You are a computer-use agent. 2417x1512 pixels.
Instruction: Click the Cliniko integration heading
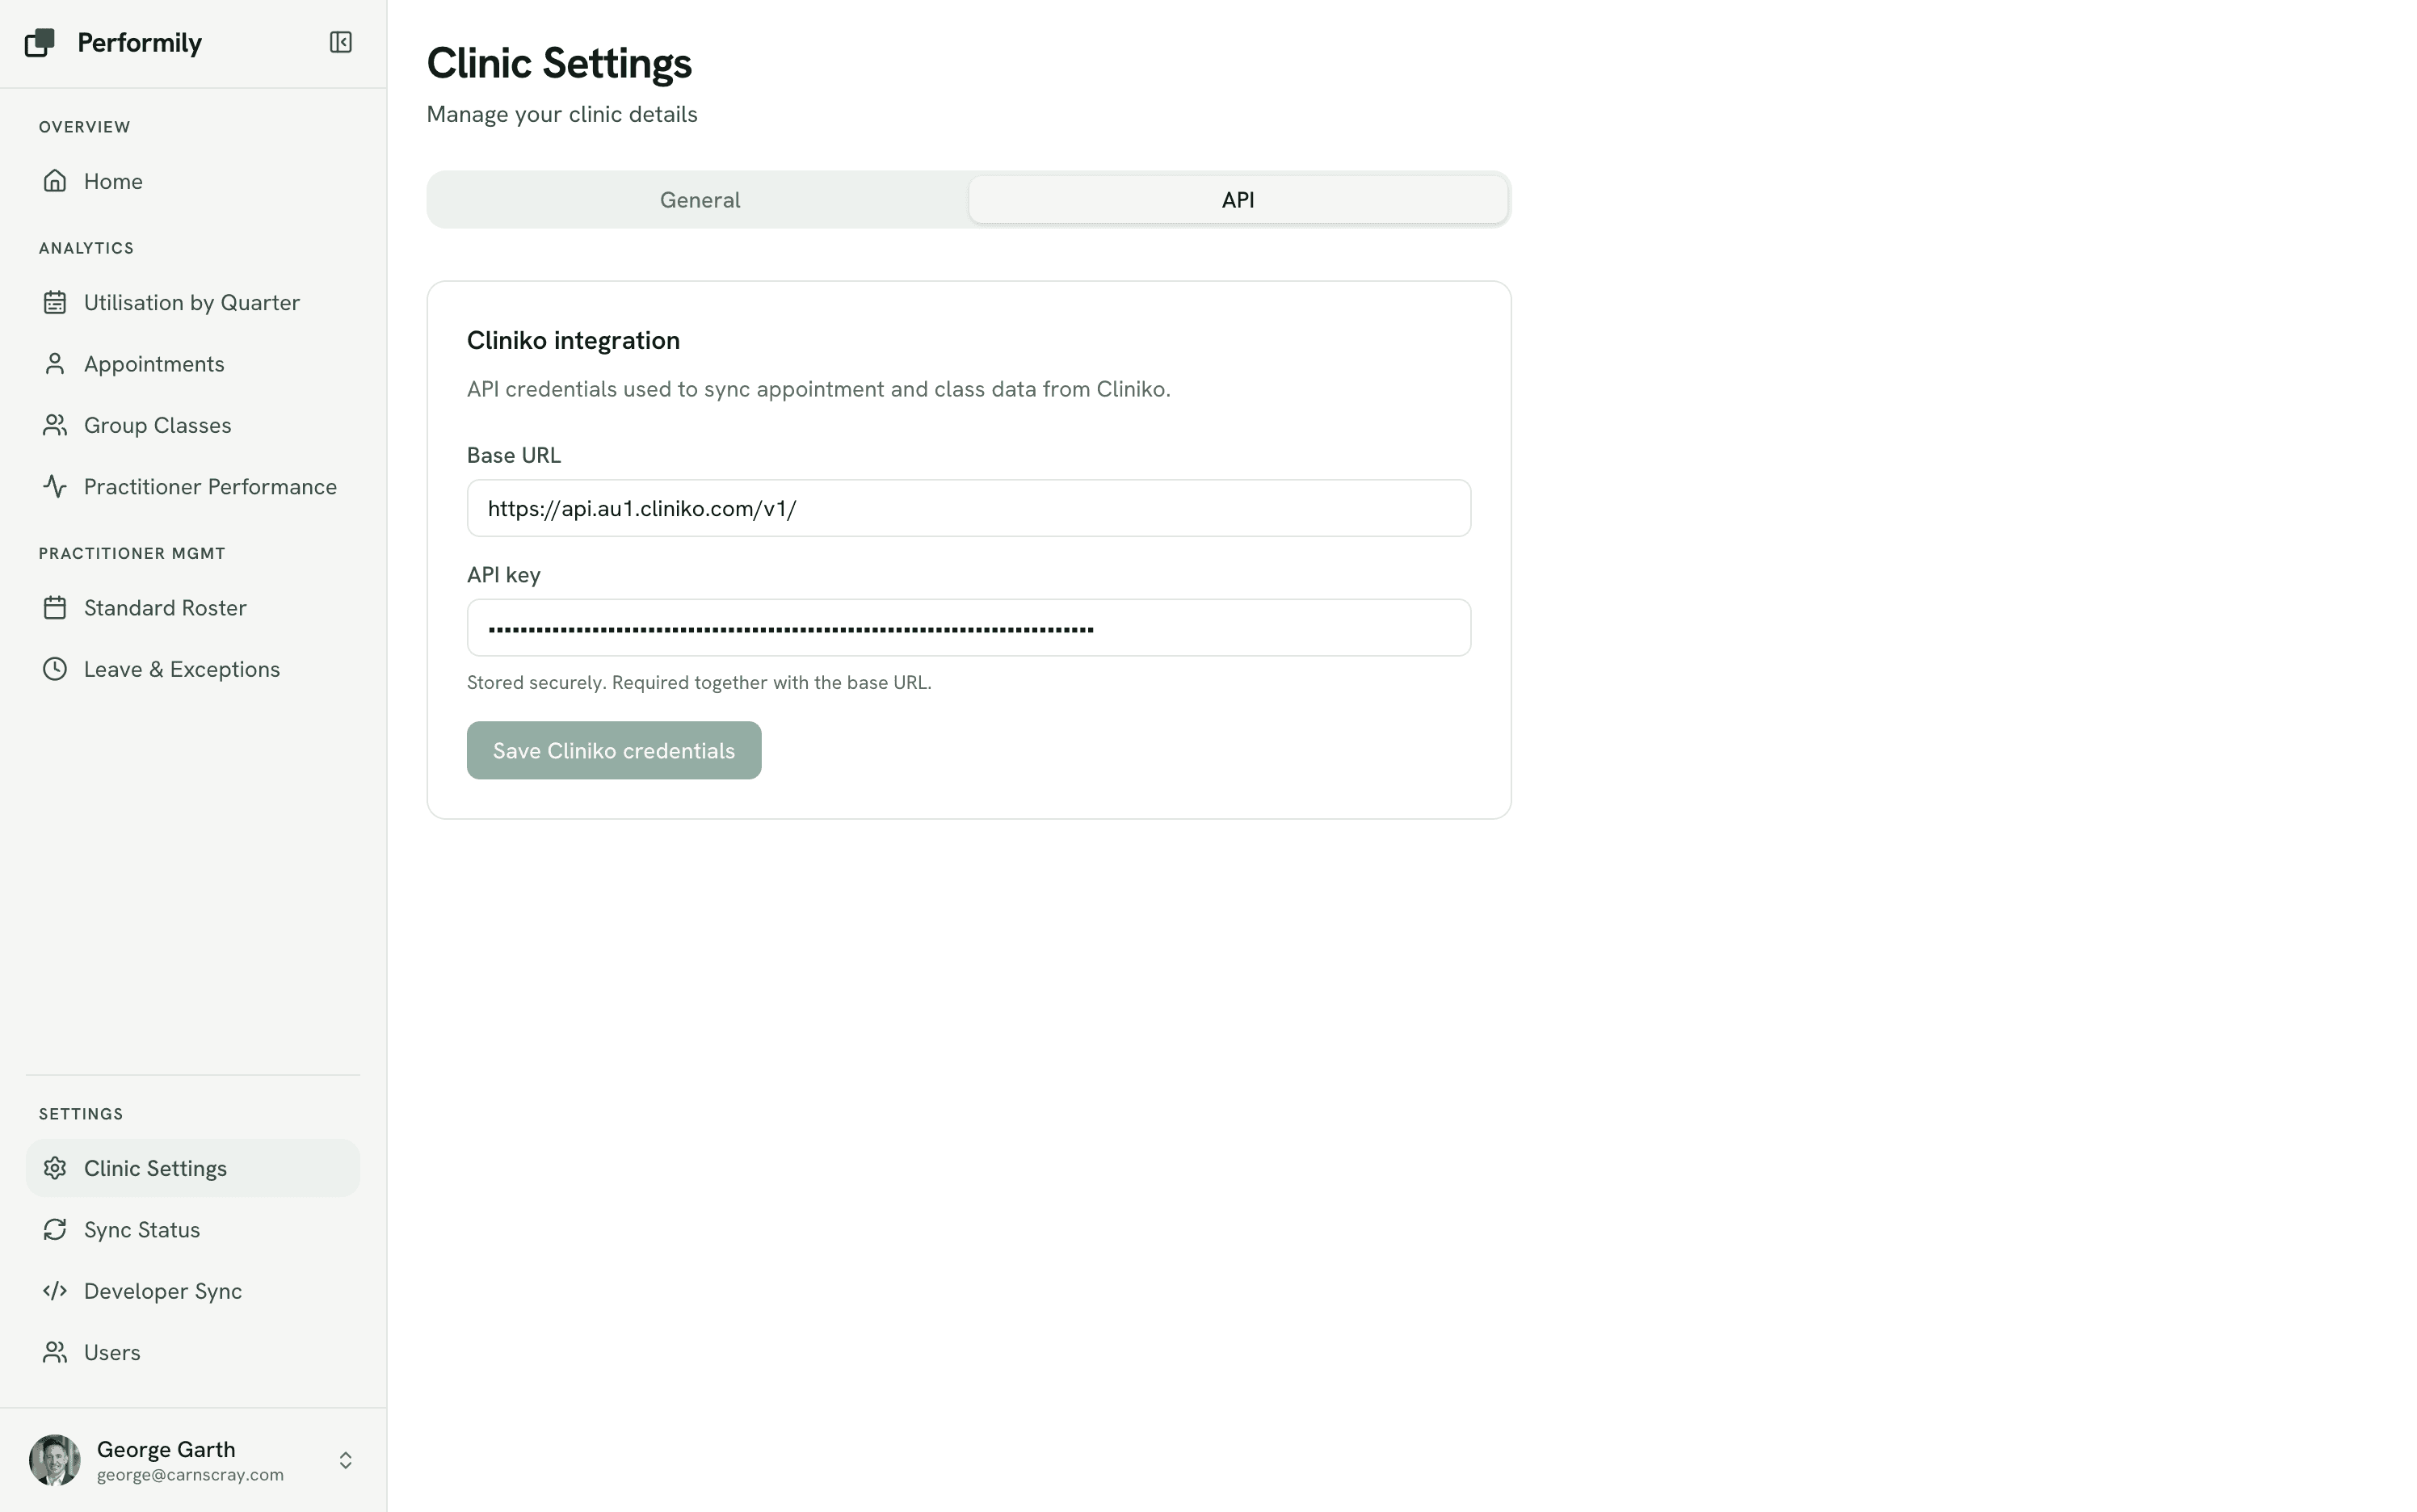coord(573,340)
